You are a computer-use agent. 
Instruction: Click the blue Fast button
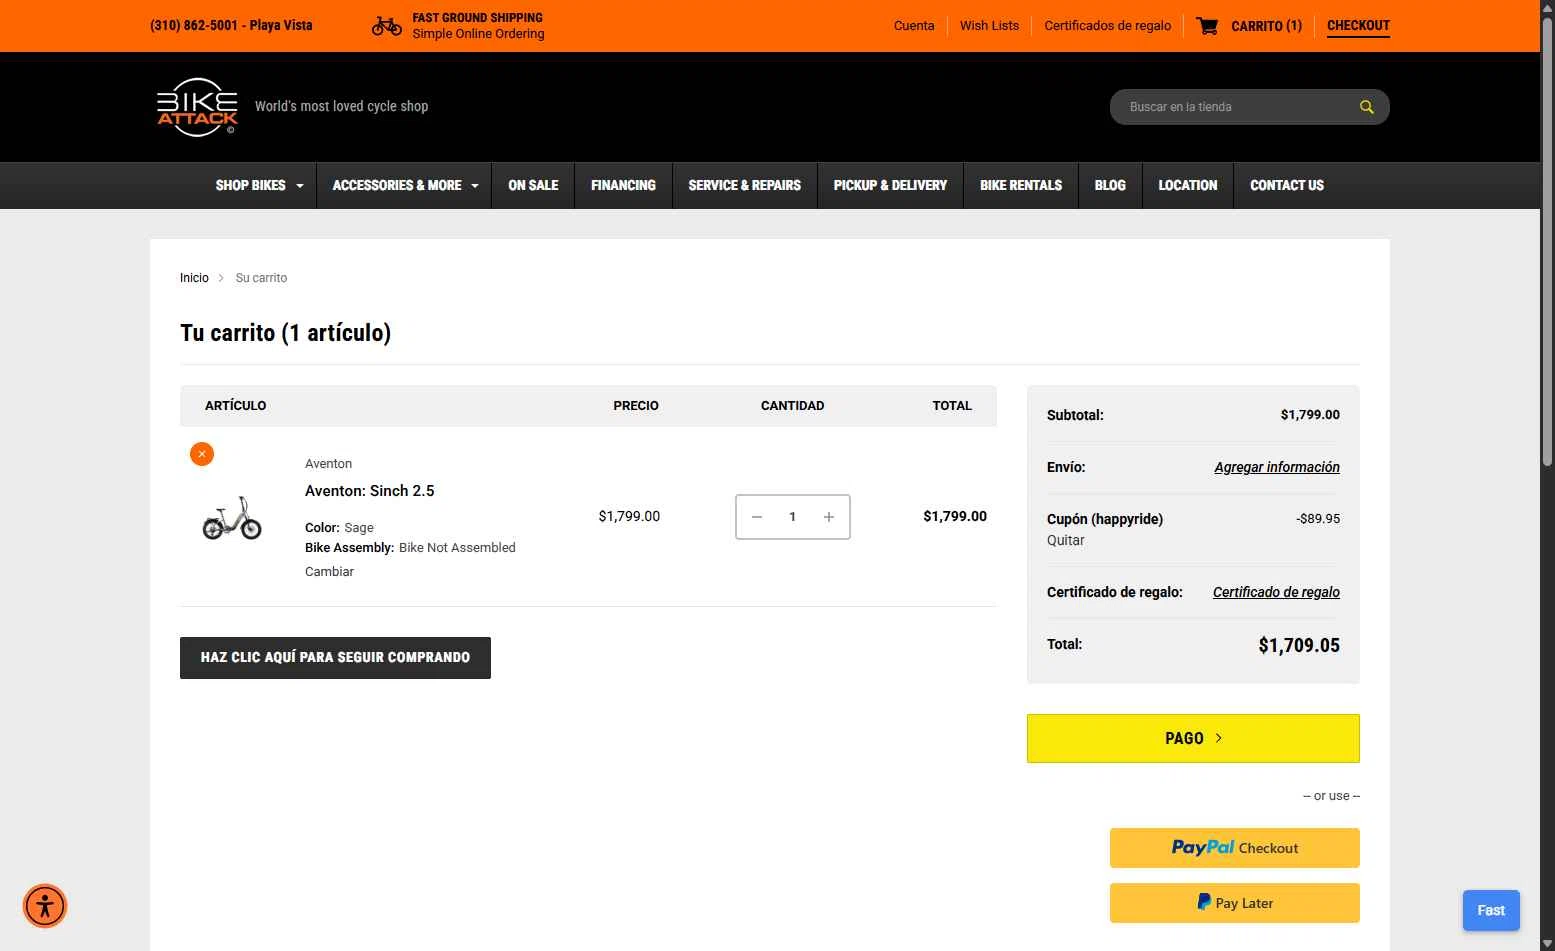[1491, 910]
